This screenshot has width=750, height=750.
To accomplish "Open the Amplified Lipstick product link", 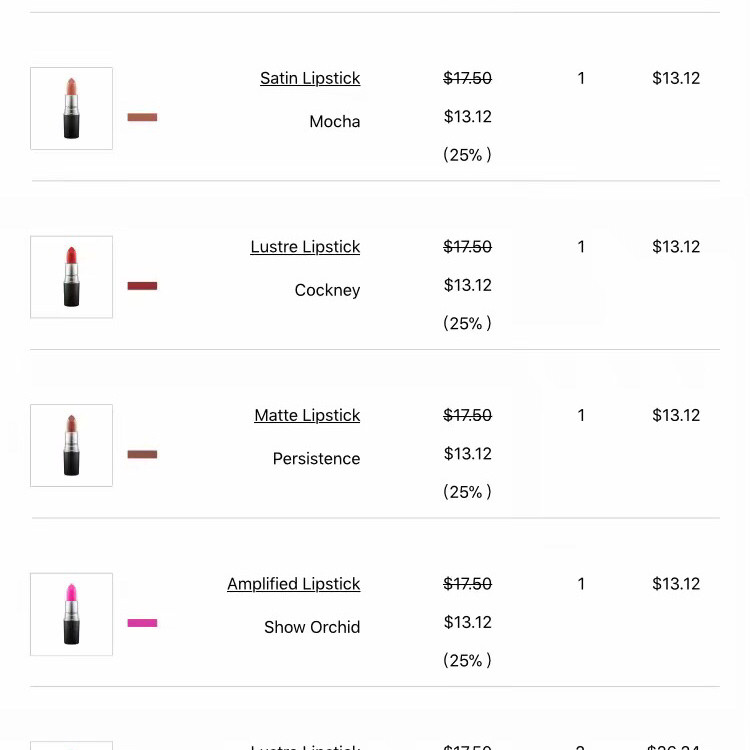I will (x=294, y=584).
